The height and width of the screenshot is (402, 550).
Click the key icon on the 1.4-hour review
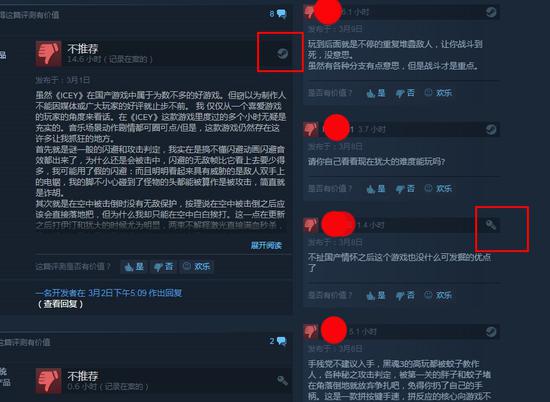tap(491, 225)
